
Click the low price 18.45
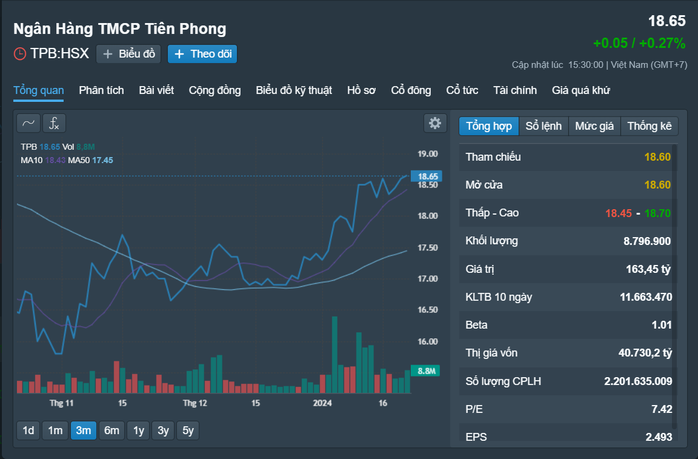[x=618, y=213]
